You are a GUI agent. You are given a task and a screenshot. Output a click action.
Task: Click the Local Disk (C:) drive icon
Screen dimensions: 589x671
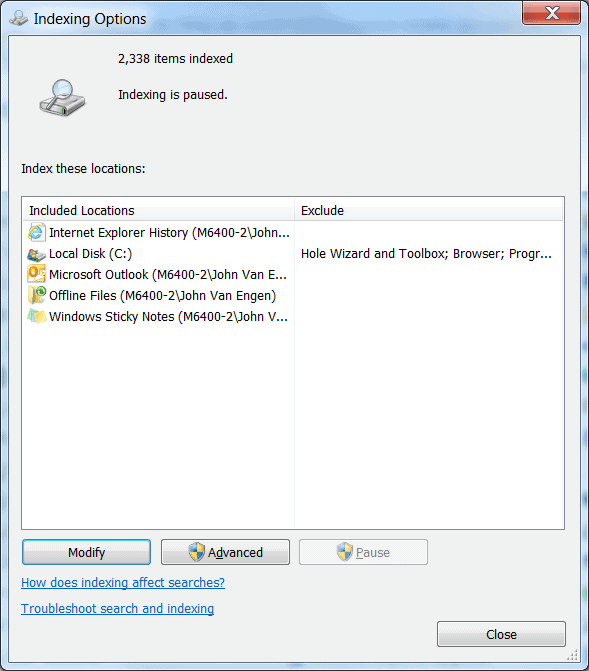tap(36, 255)
